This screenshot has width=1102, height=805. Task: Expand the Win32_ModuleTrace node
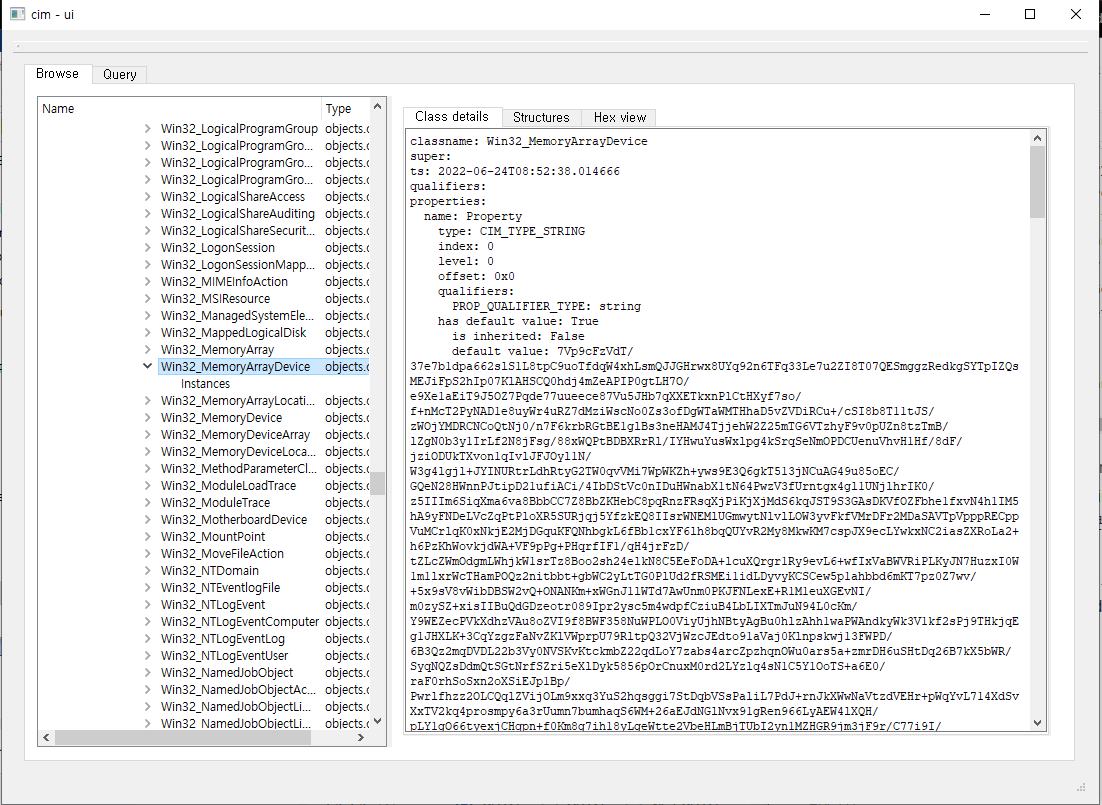point(148,503)
